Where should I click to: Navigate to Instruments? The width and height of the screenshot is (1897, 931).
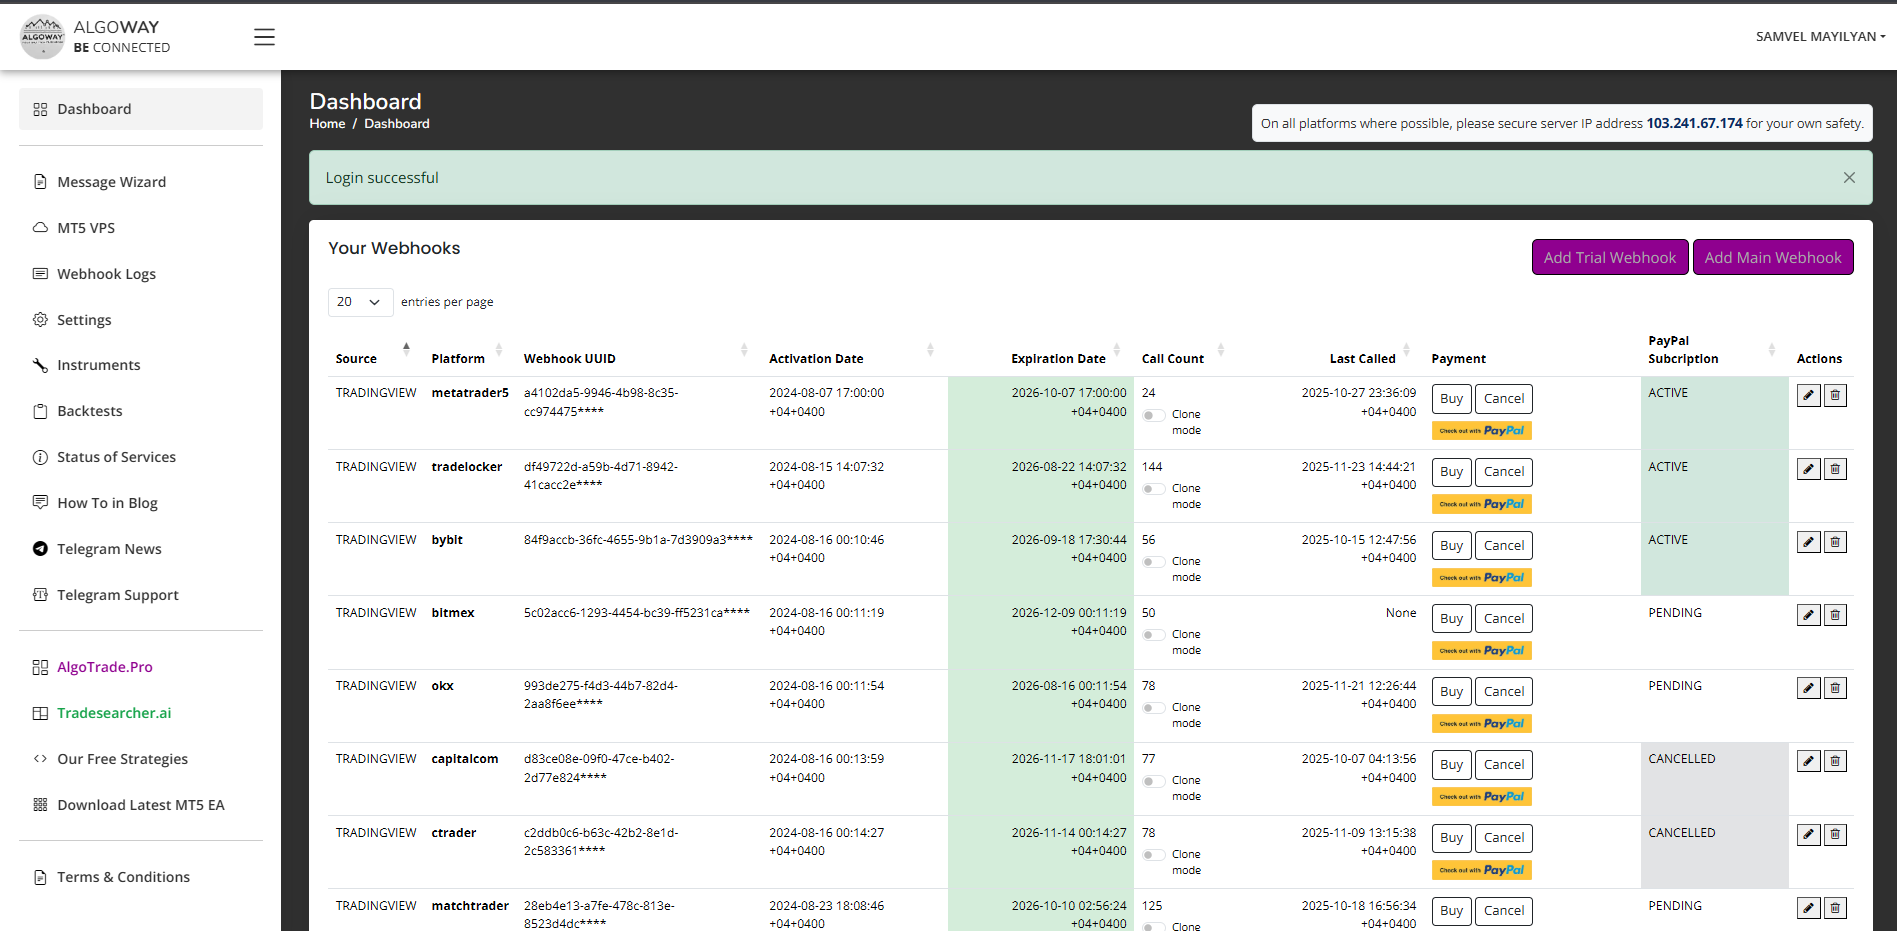(141, 365)
